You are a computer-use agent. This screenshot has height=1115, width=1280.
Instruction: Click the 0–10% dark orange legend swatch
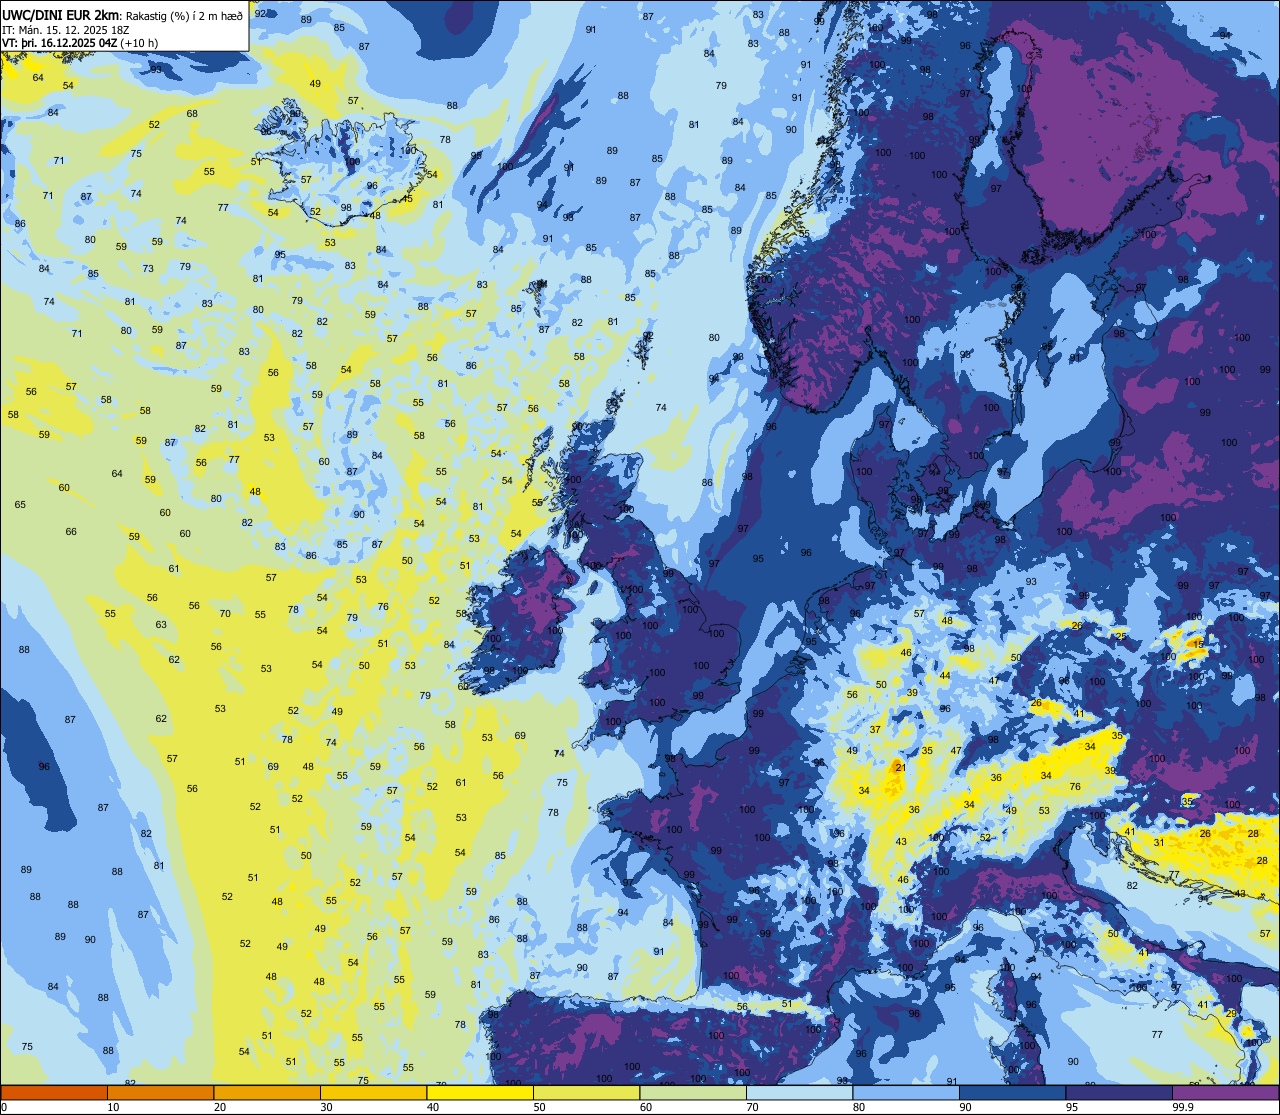(54, 1092)
